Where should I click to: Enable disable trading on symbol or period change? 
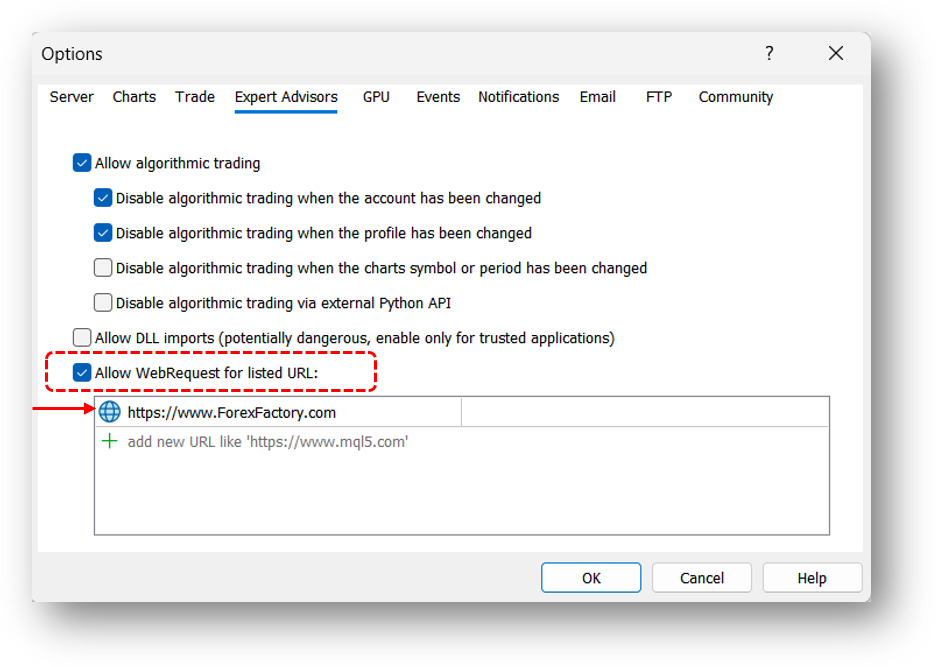103,268
